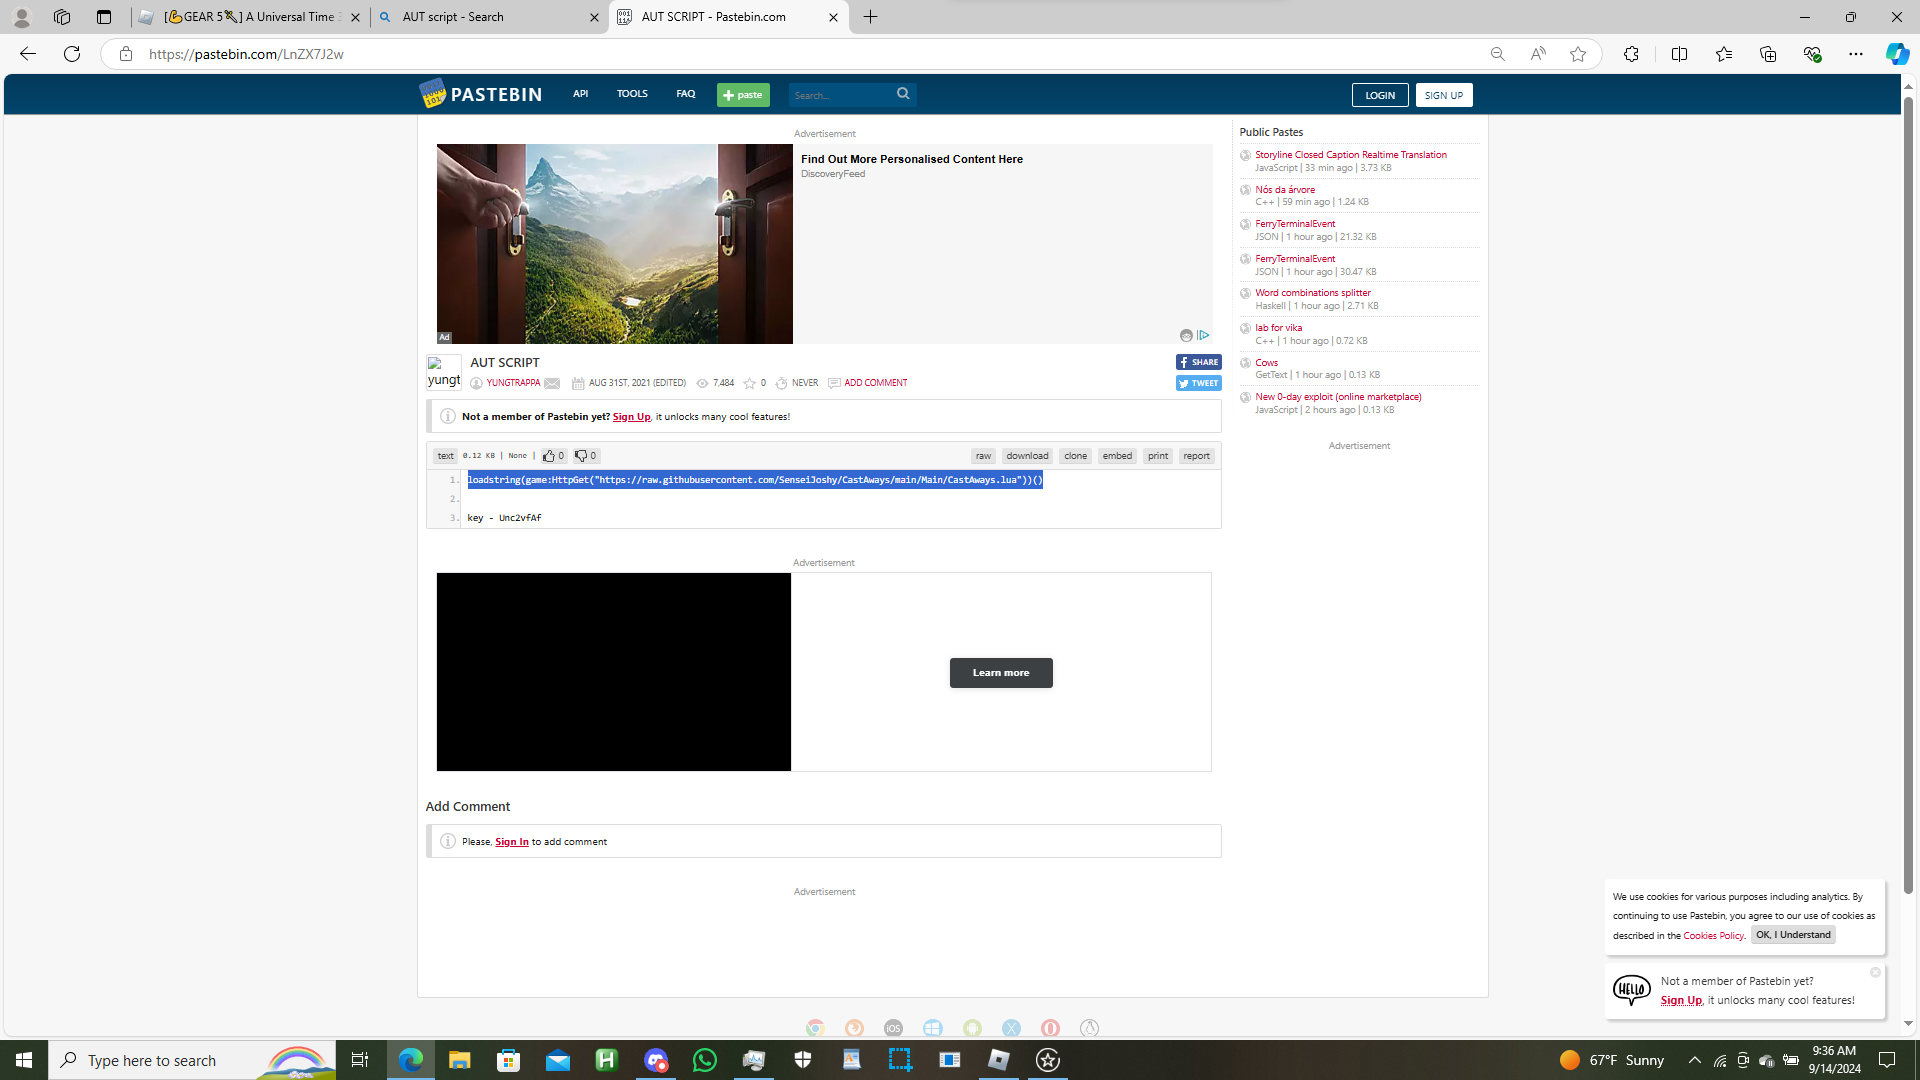This screenshot has height=1080, width=1920.
Task: Show hidden system tray icons
Action: (1694, 1060)
